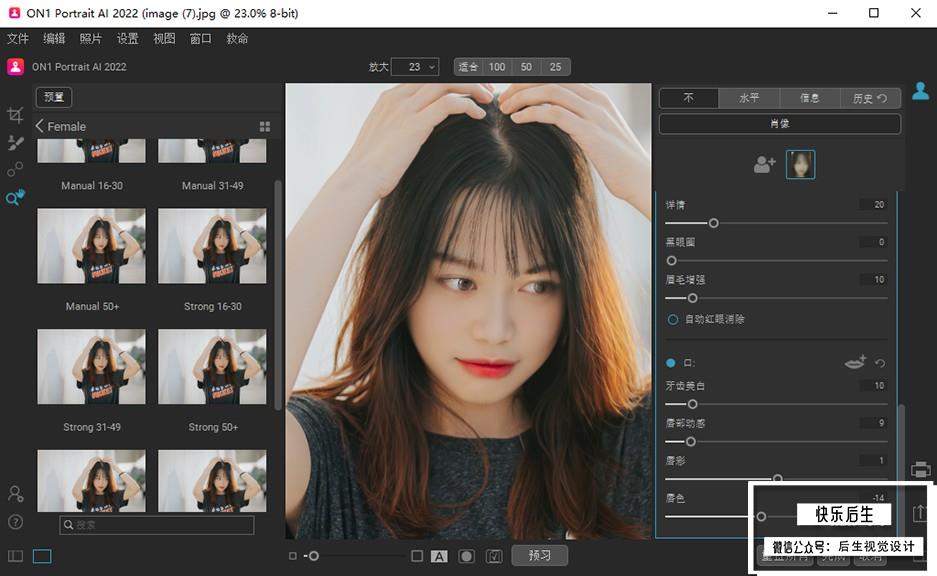937x576 pixels.
Task: Click the 详情 value field showing 20
Action: 873,204
